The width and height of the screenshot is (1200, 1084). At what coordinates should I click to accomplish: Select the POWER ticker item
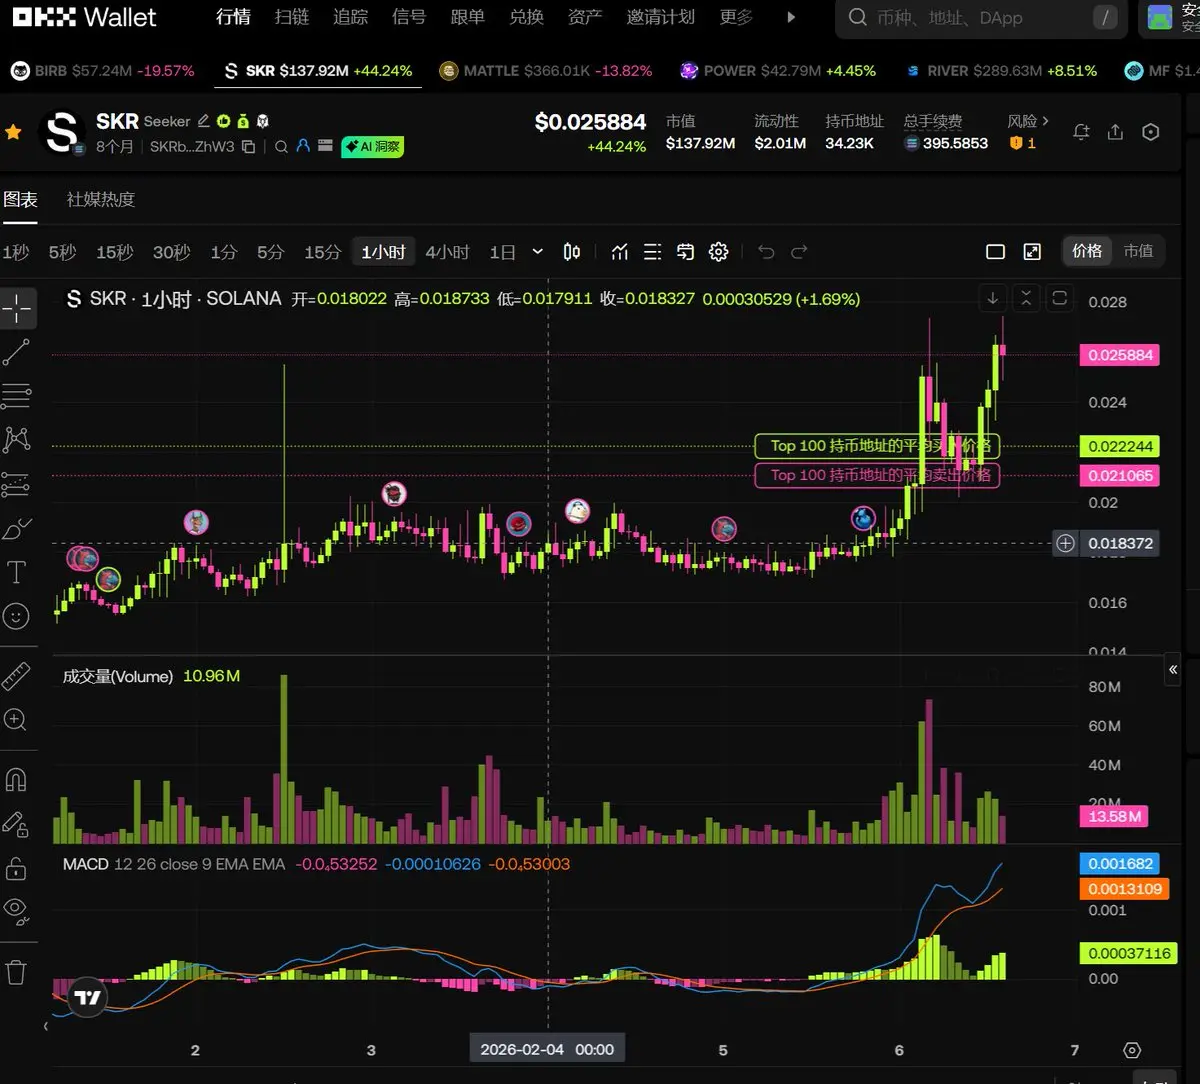point(778,71)
